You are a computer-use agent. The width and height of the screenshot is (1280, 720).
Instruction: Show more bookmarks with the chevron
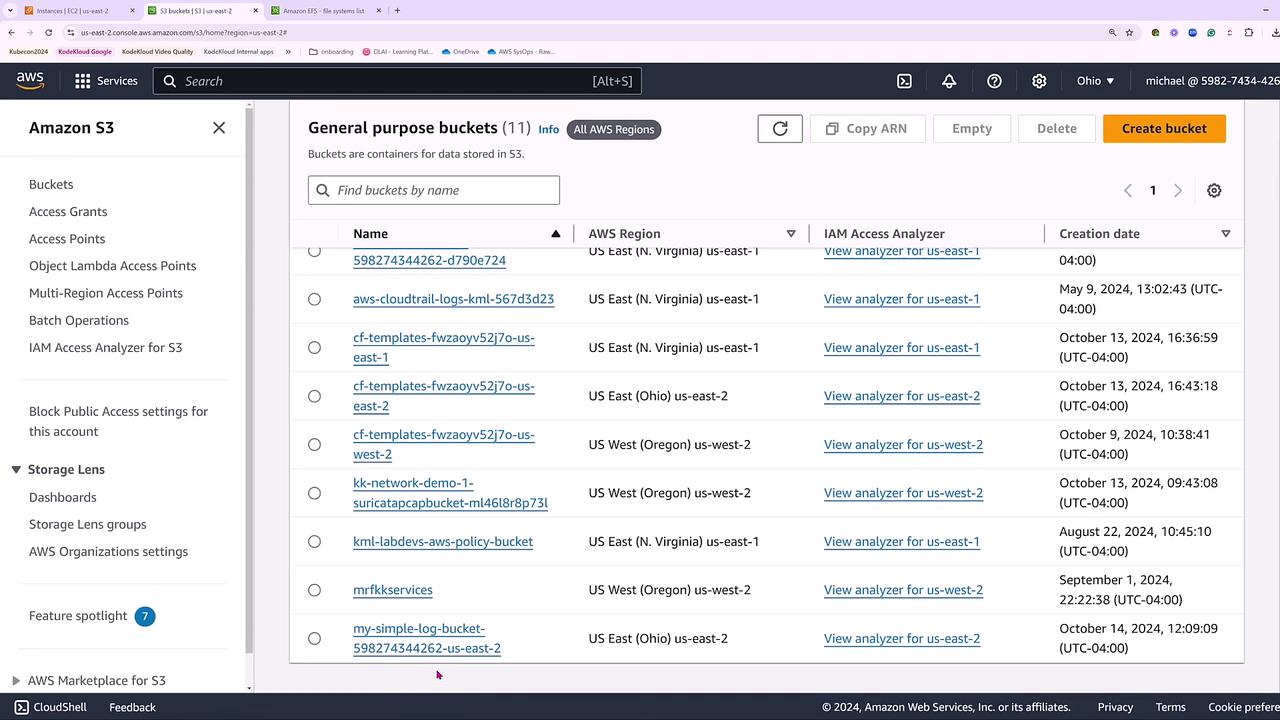click(288, 51)
